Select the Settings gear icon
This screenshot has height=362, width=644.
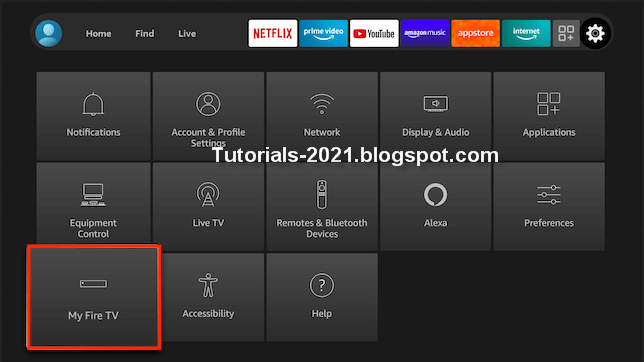[595, 33]
